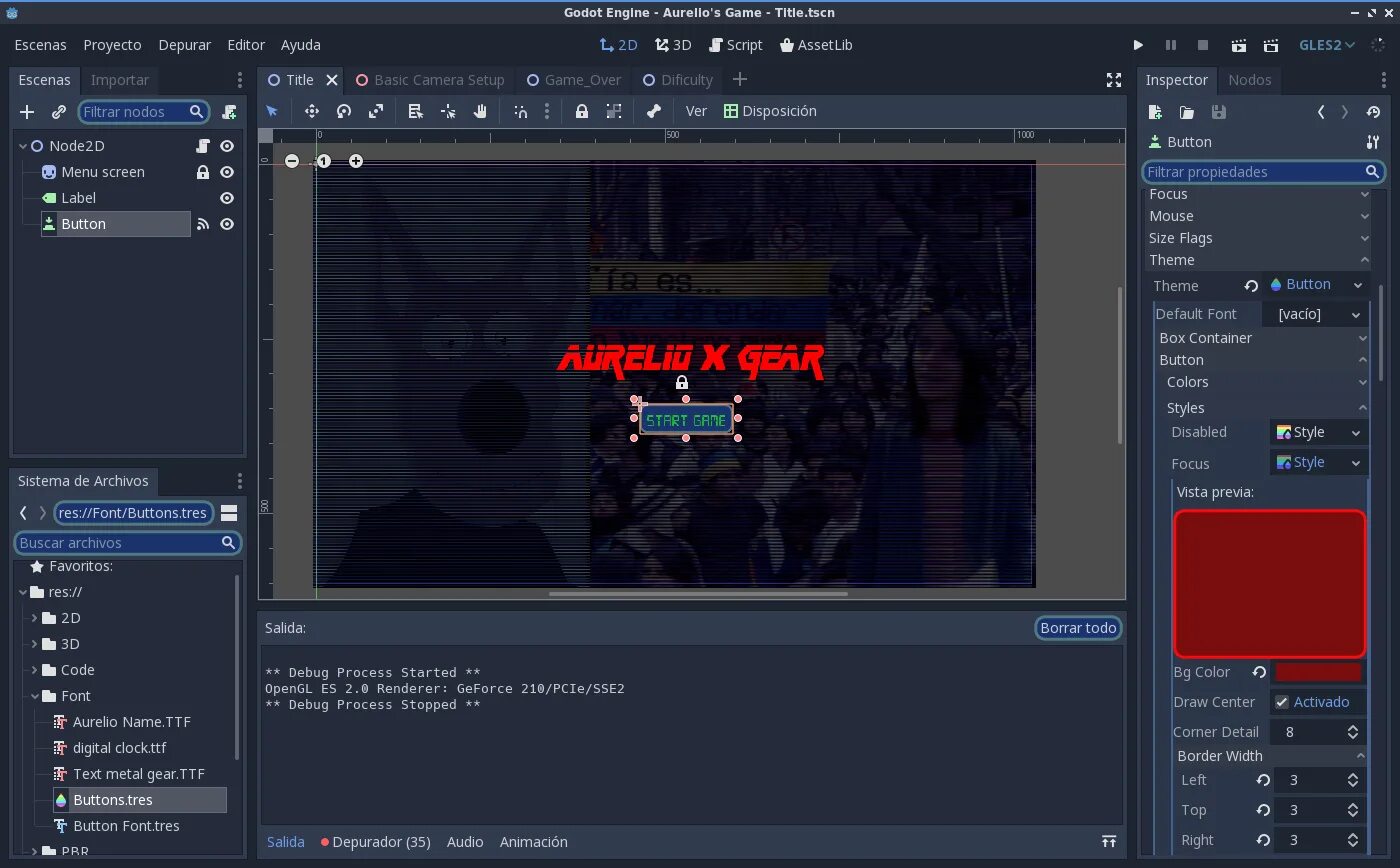Screen dimensions: 1400x868
Task: Activate the Pan Mode hand tool
Action: [480, 111]
